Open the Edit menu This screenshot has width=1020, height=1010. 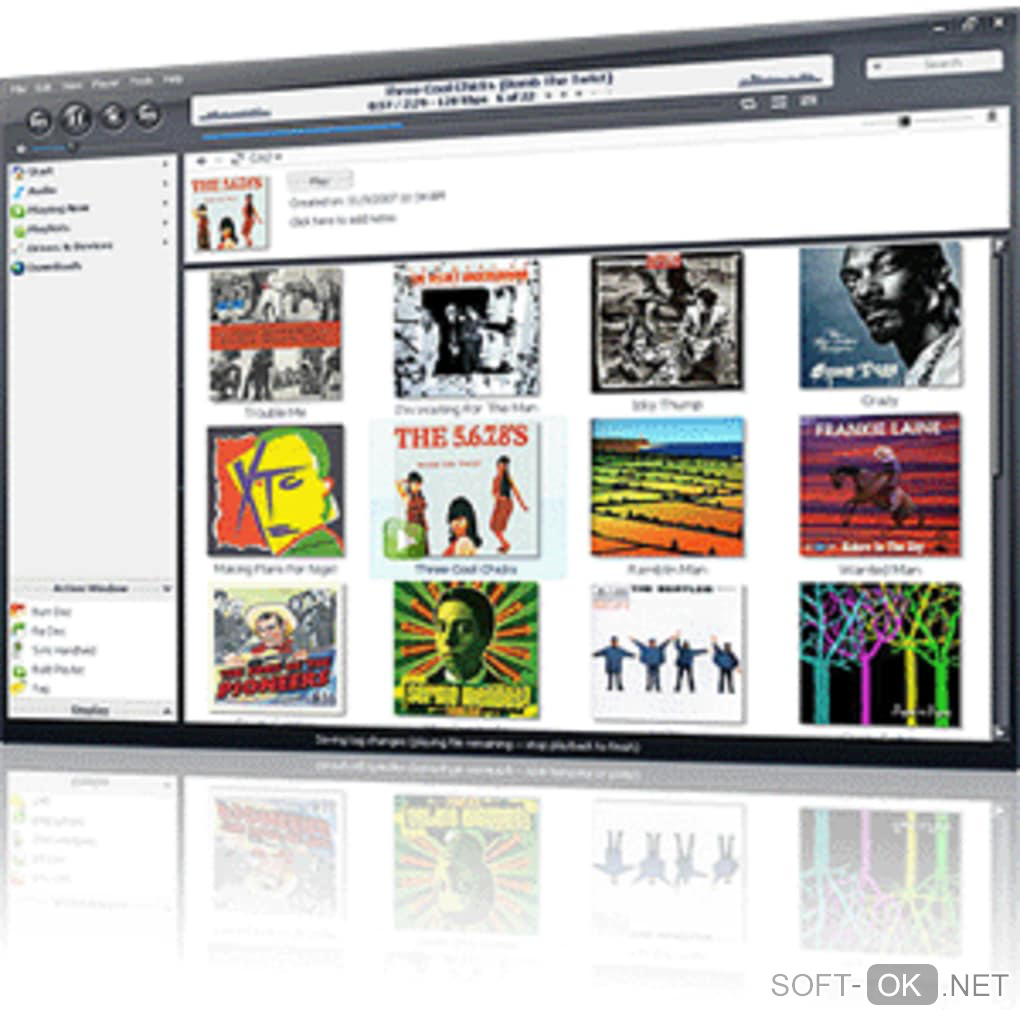click(43, 87)
